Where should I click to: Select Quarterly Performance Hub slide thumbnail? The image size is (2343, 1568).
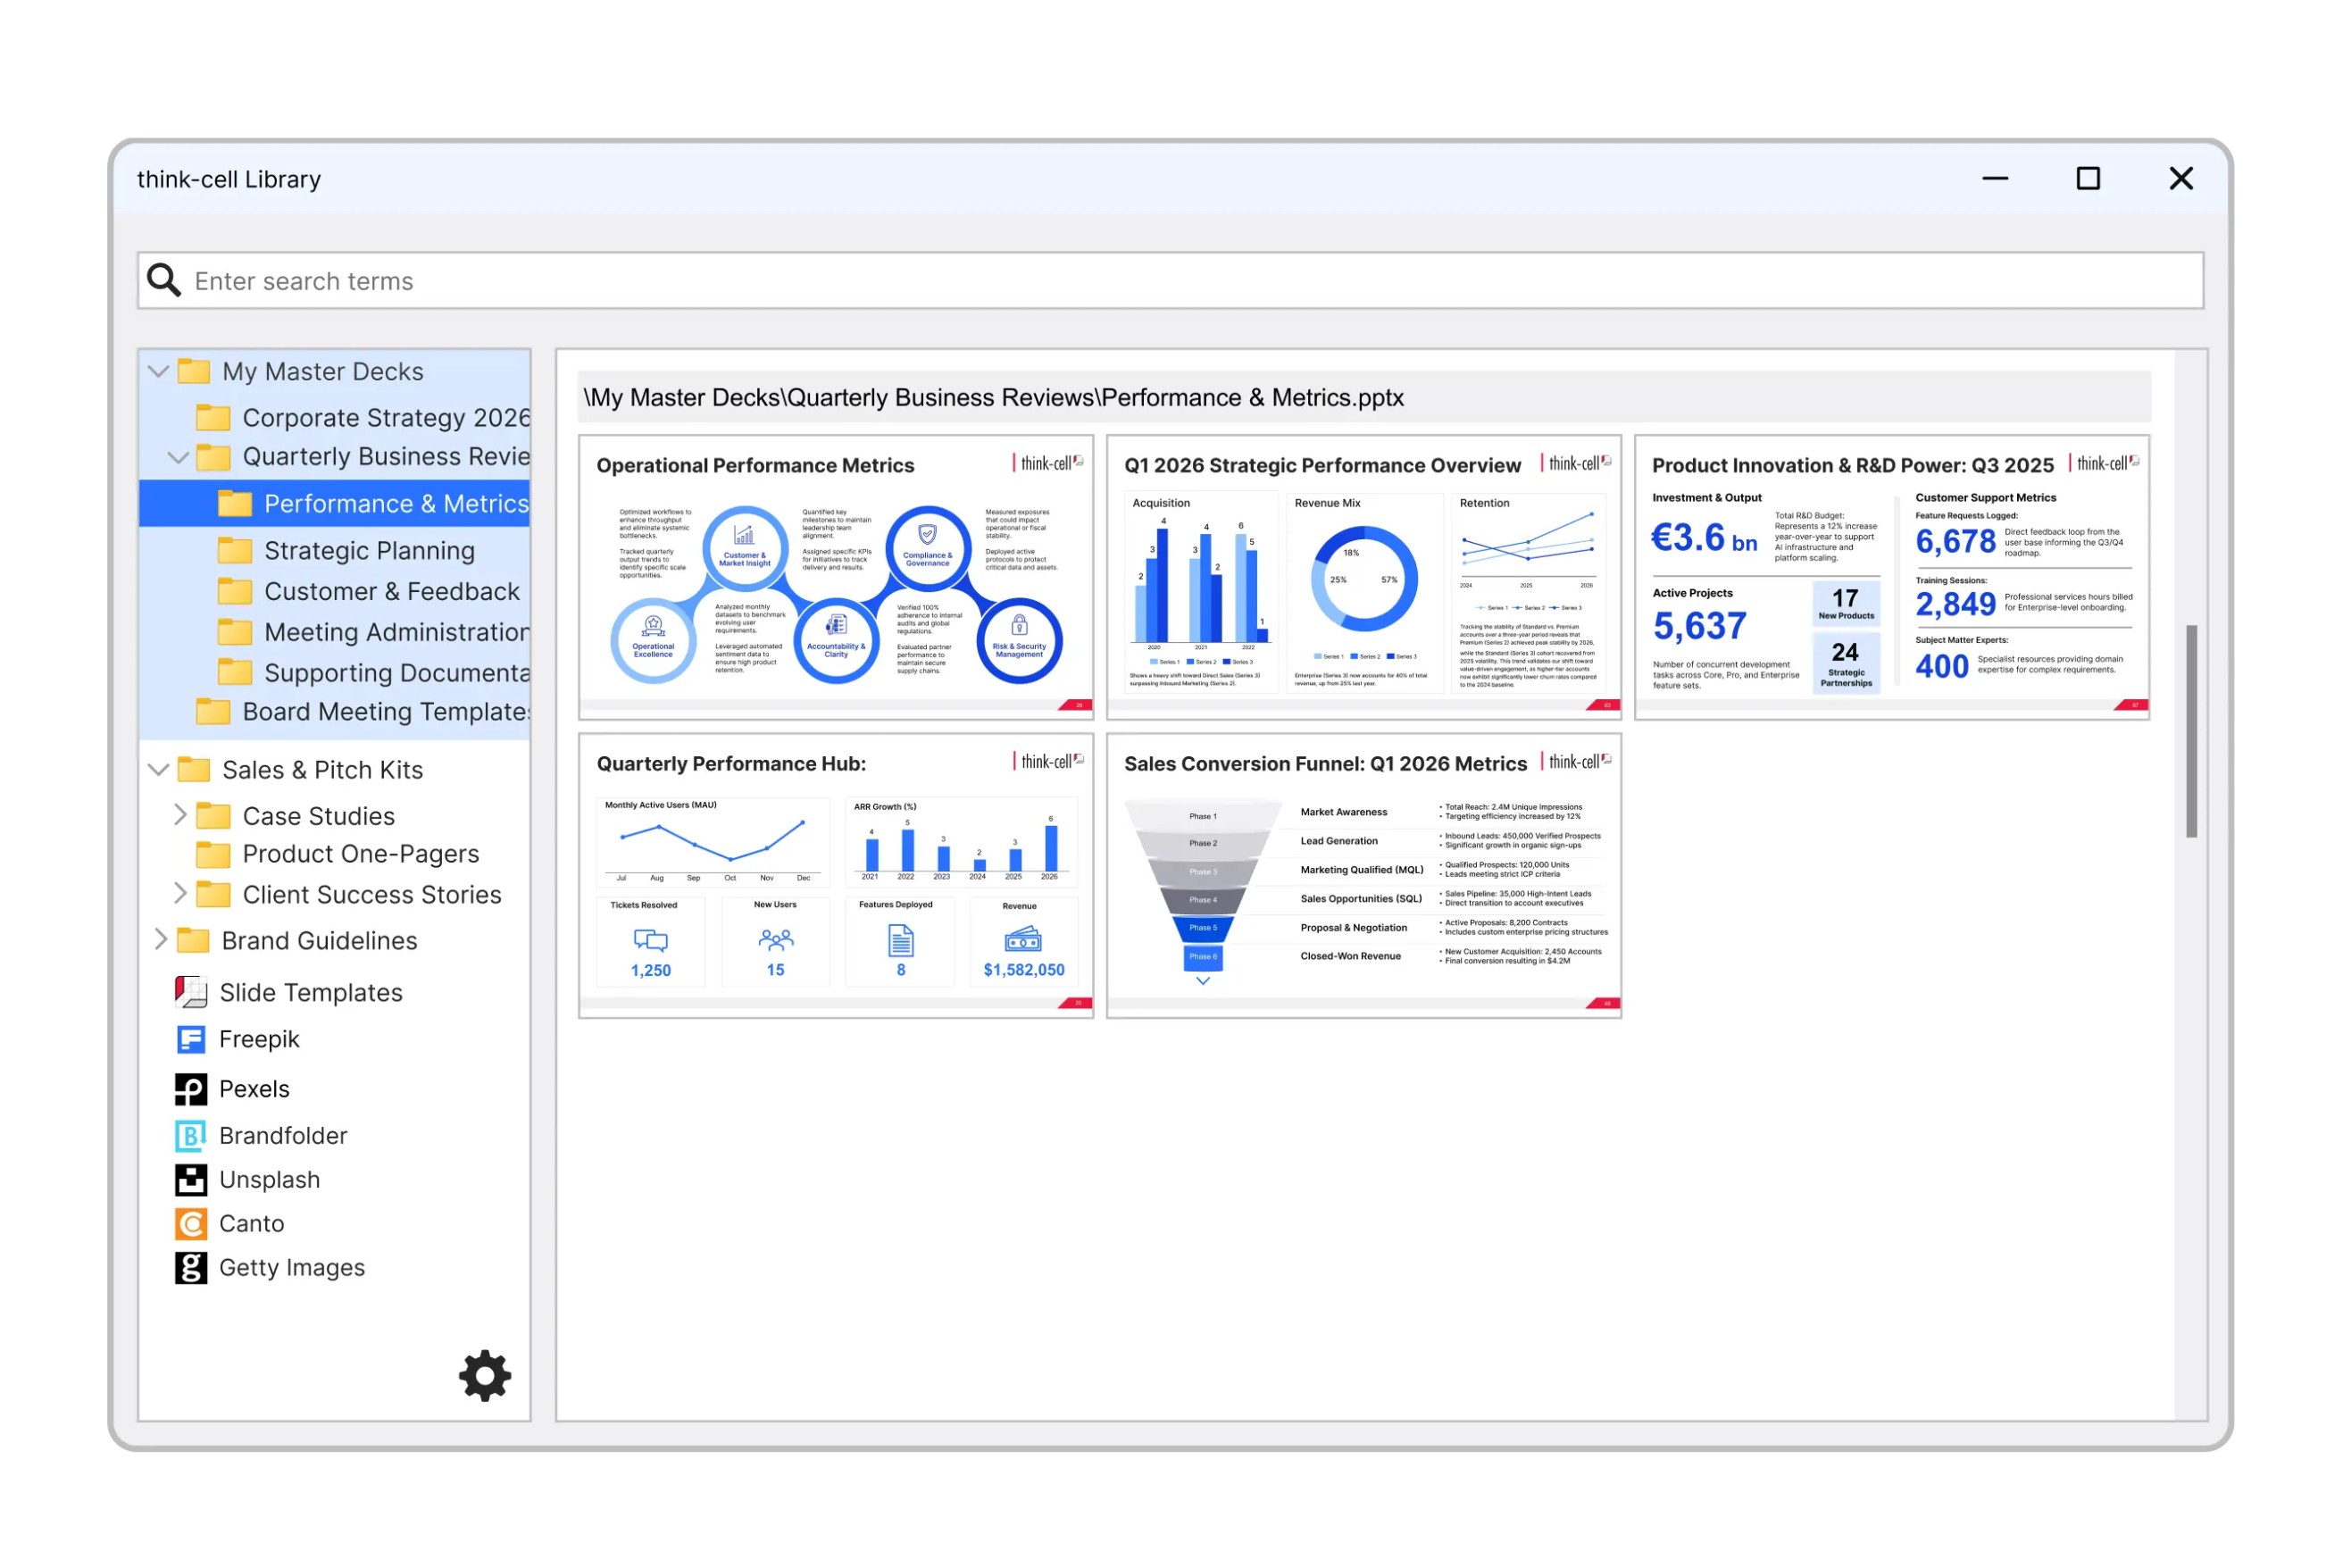point(836,875)
